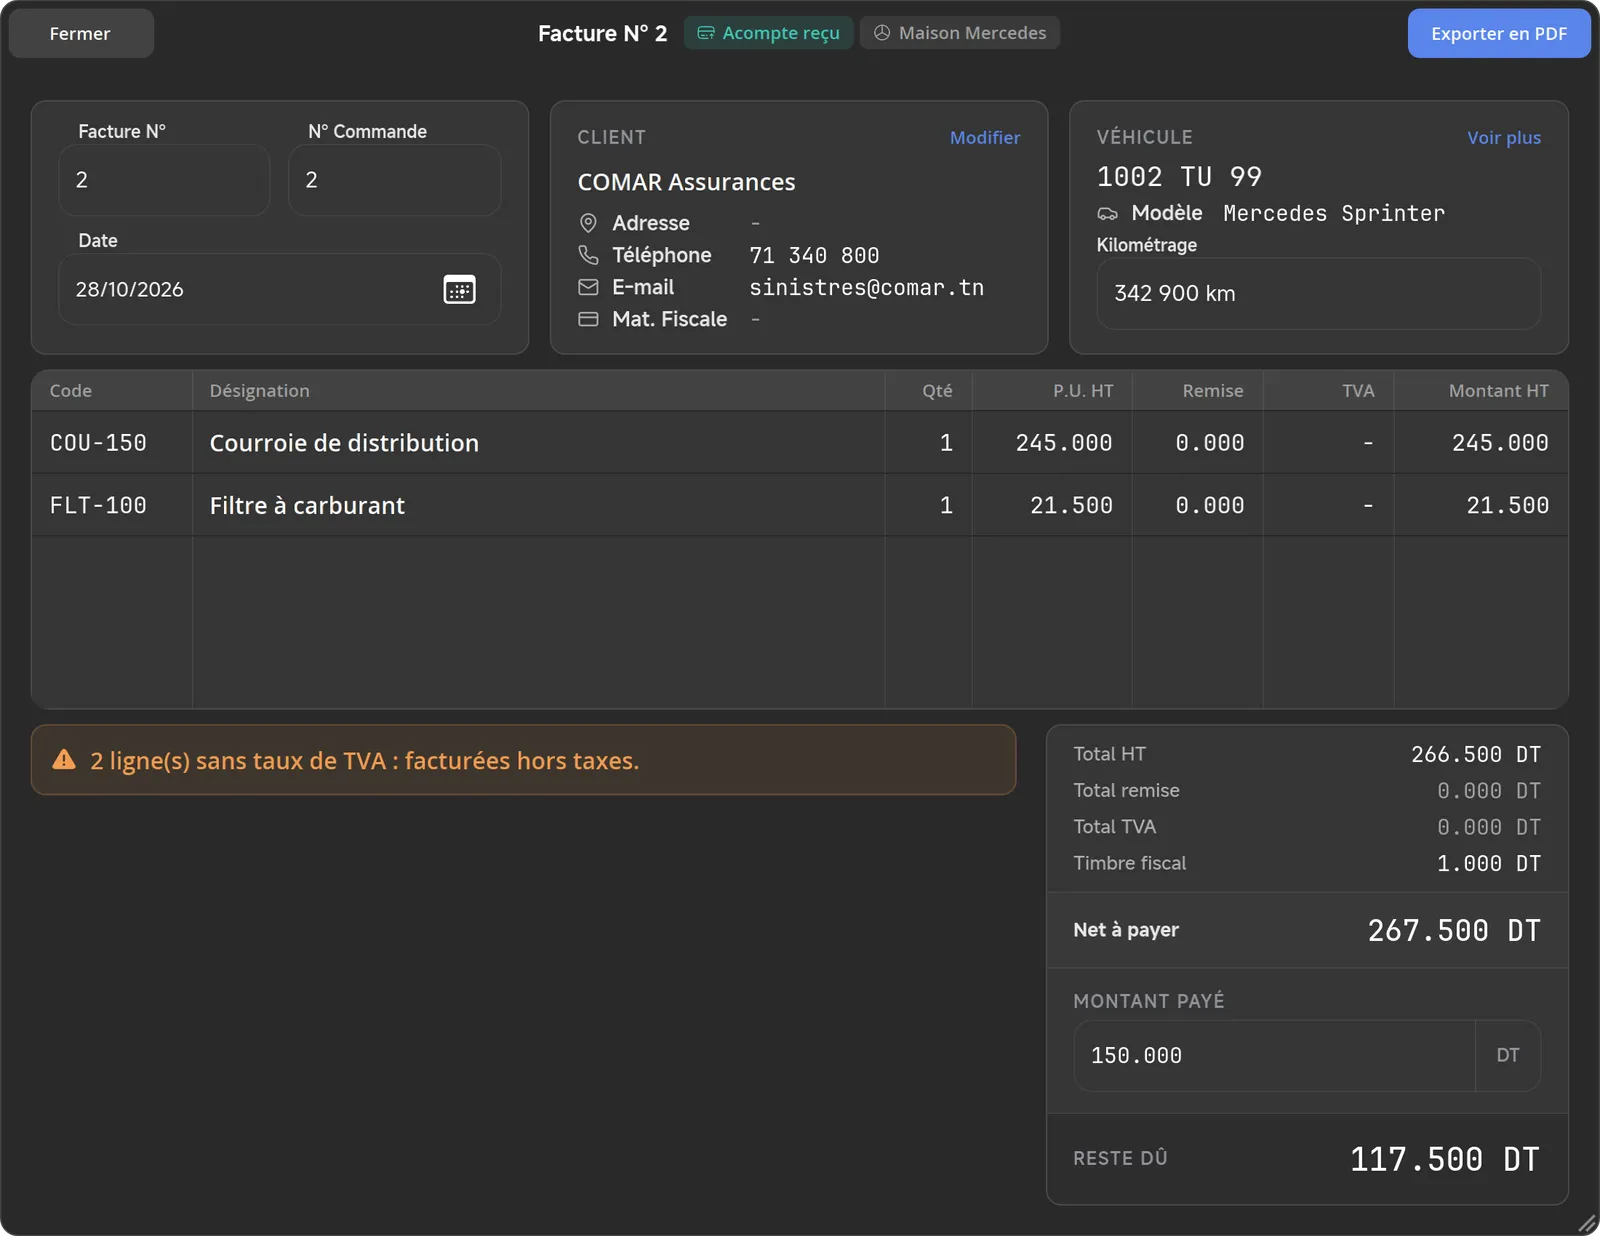The image size is (1600, 1236).
Task: Click Total HT value 266.500 DT
Action: pos(1476,754)
